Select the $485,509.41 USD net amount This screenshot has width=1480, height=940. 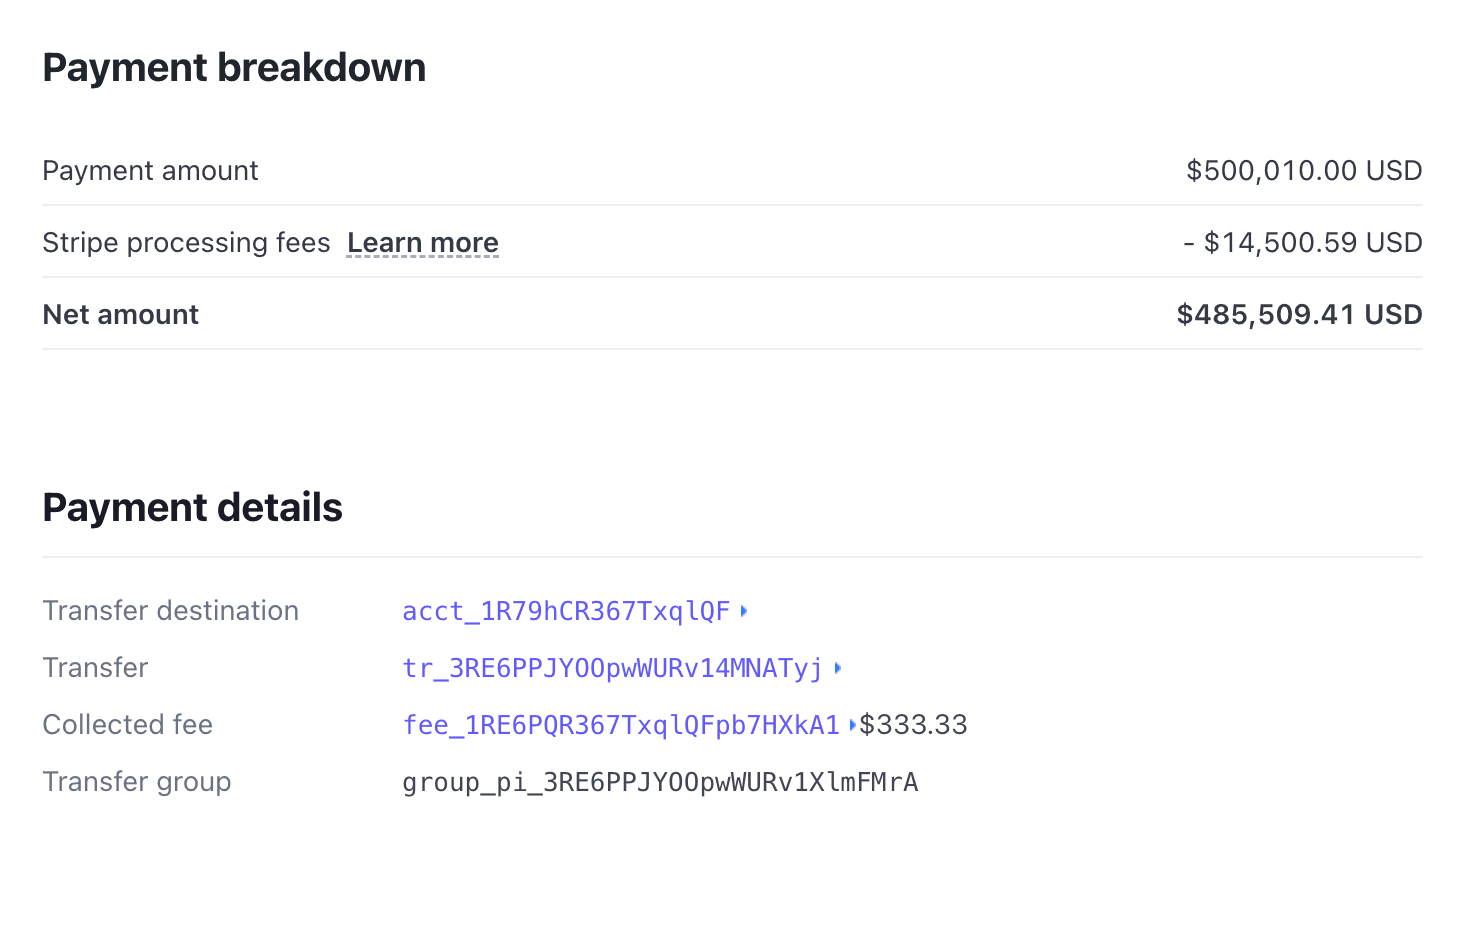(x=1299, y=315)
